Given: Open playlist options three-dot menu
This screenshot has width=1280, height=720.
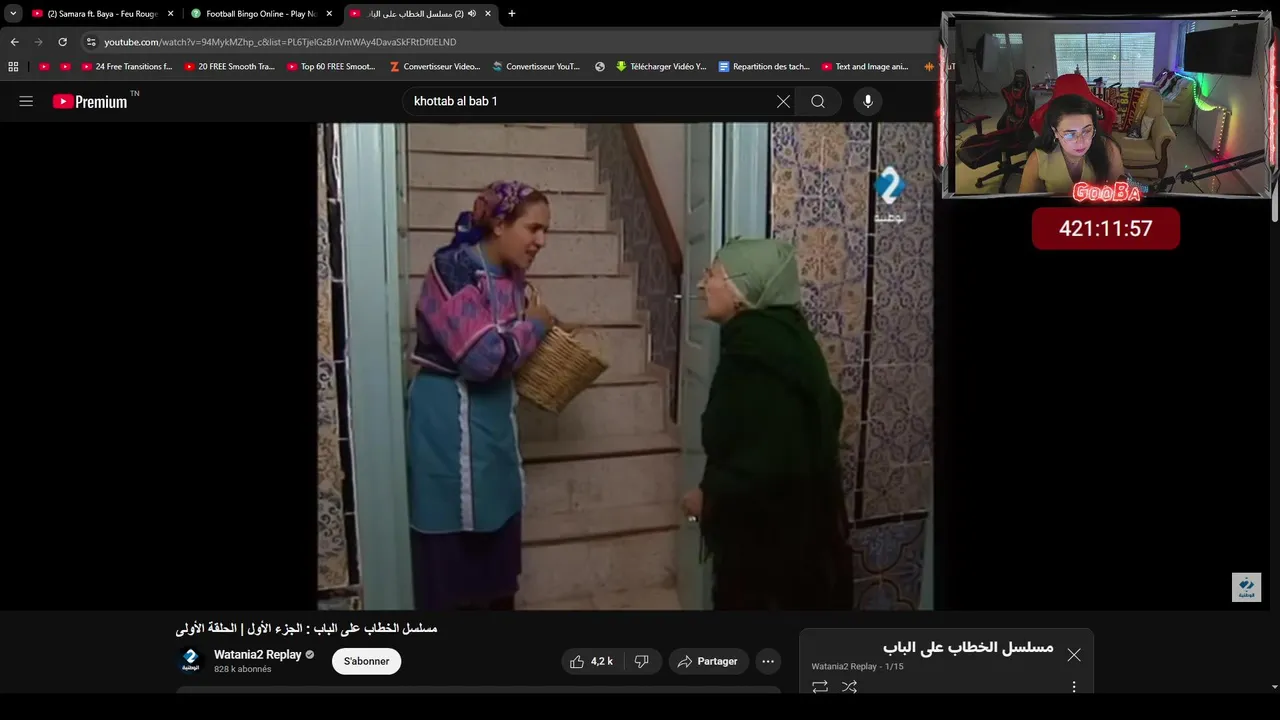Looking at the screenshot, I should (x=1074, y=687).
